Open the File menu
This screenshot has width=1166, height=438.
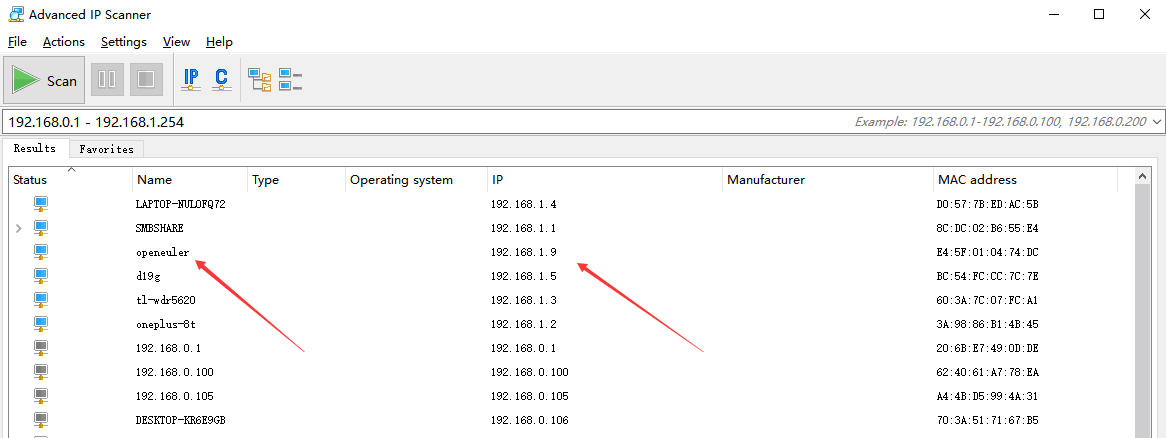pyautogui.click(x=17, y=42)
